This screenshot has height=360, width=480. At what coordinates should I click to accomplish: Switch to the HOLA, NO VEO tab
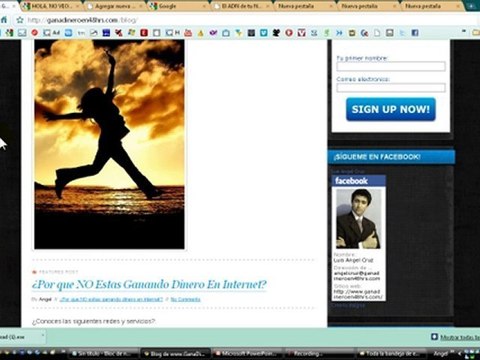(x=50, y=6)
